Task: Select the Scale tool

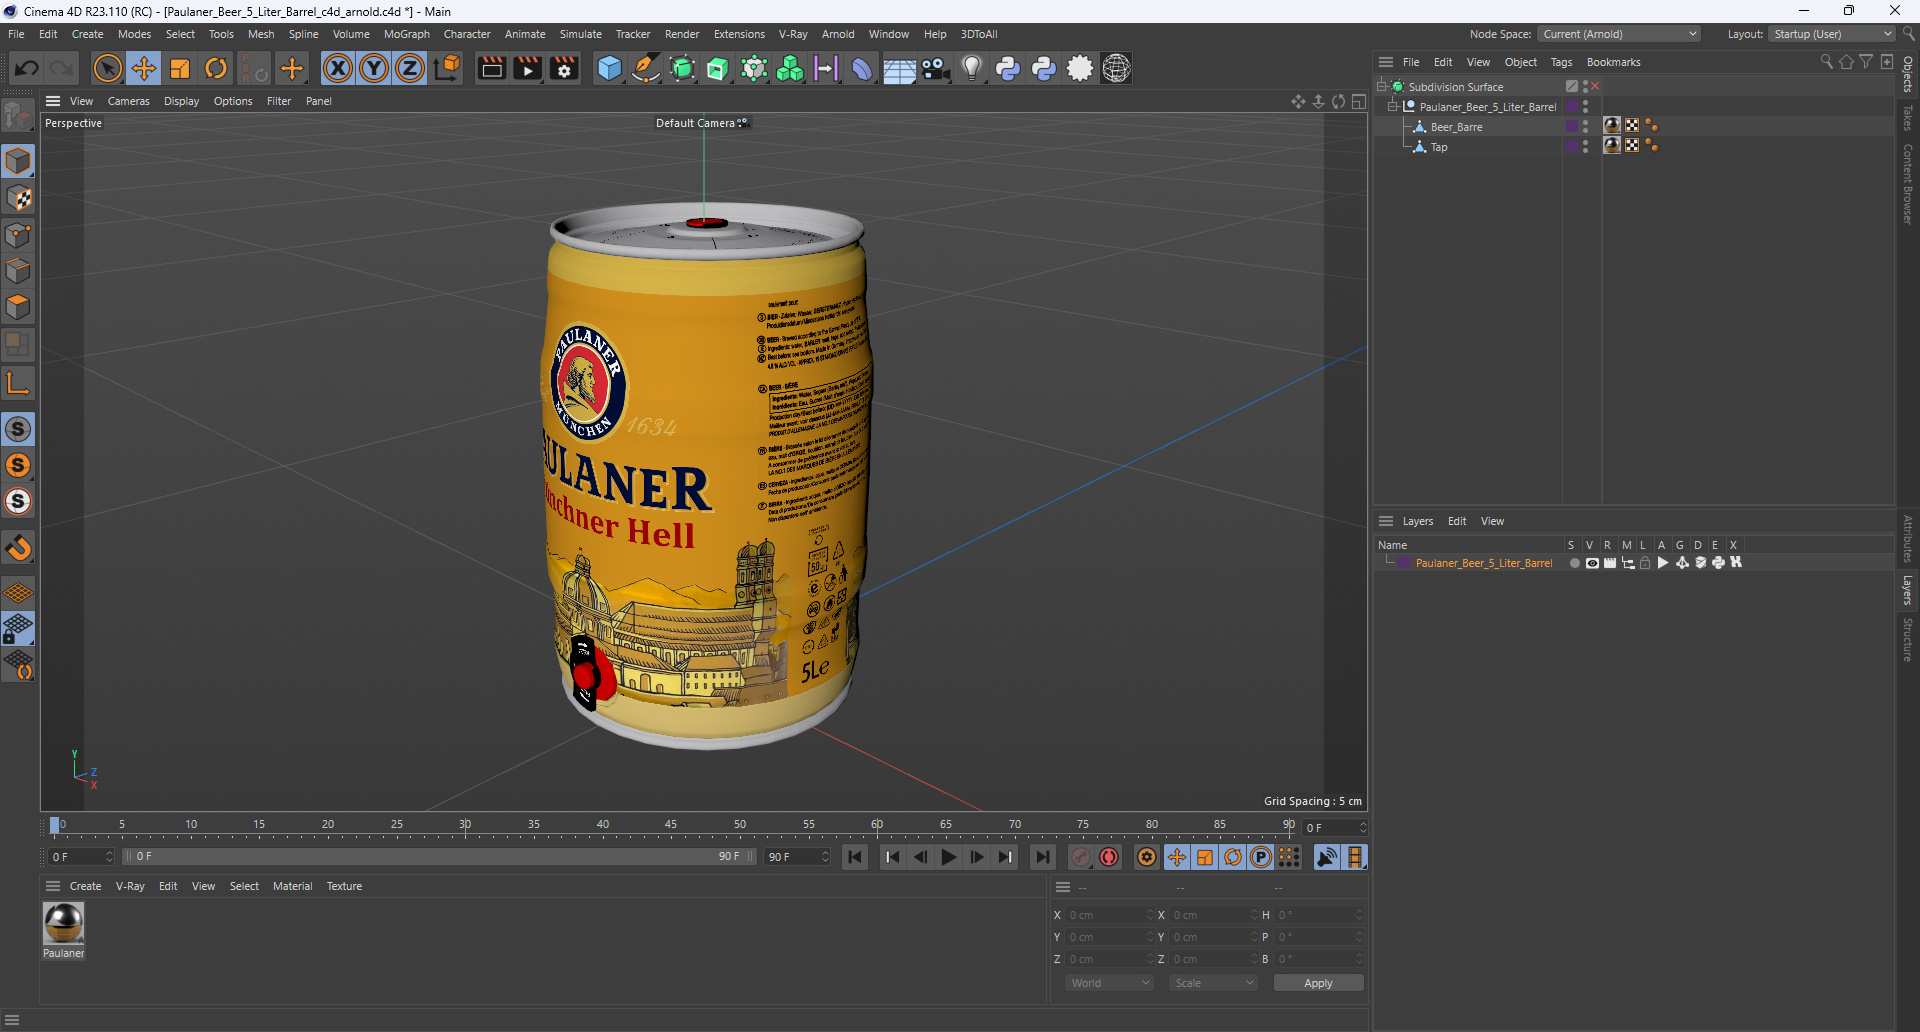Action: pyautogui.click(x=180, y=68)
